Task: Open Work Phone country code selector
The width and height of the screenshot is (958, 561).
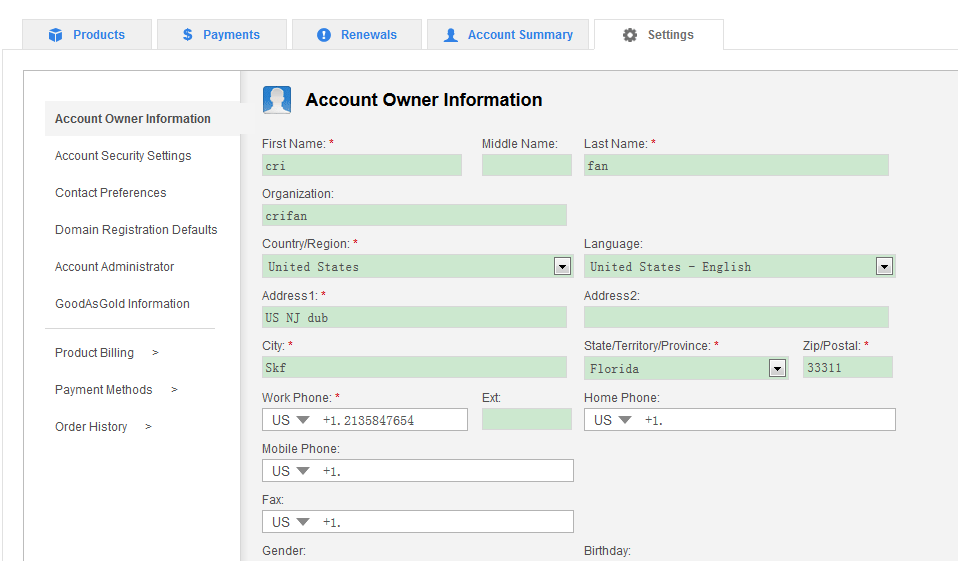Action: tap(292, 420)
